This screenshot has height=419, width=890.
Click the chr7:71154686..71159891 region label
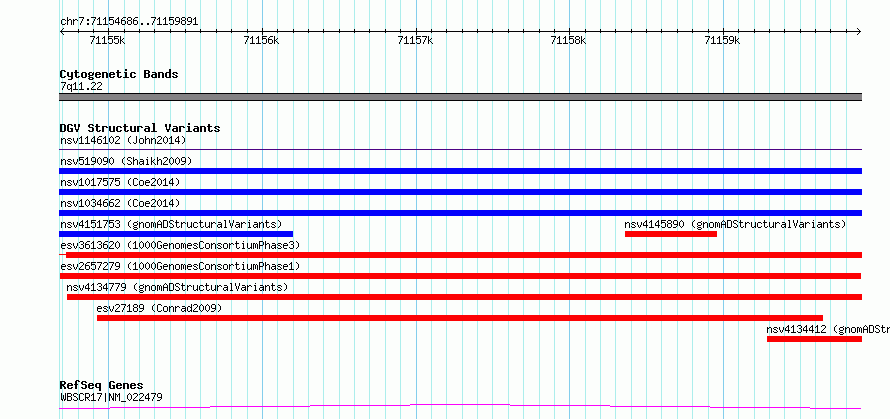tap(129, 22)
